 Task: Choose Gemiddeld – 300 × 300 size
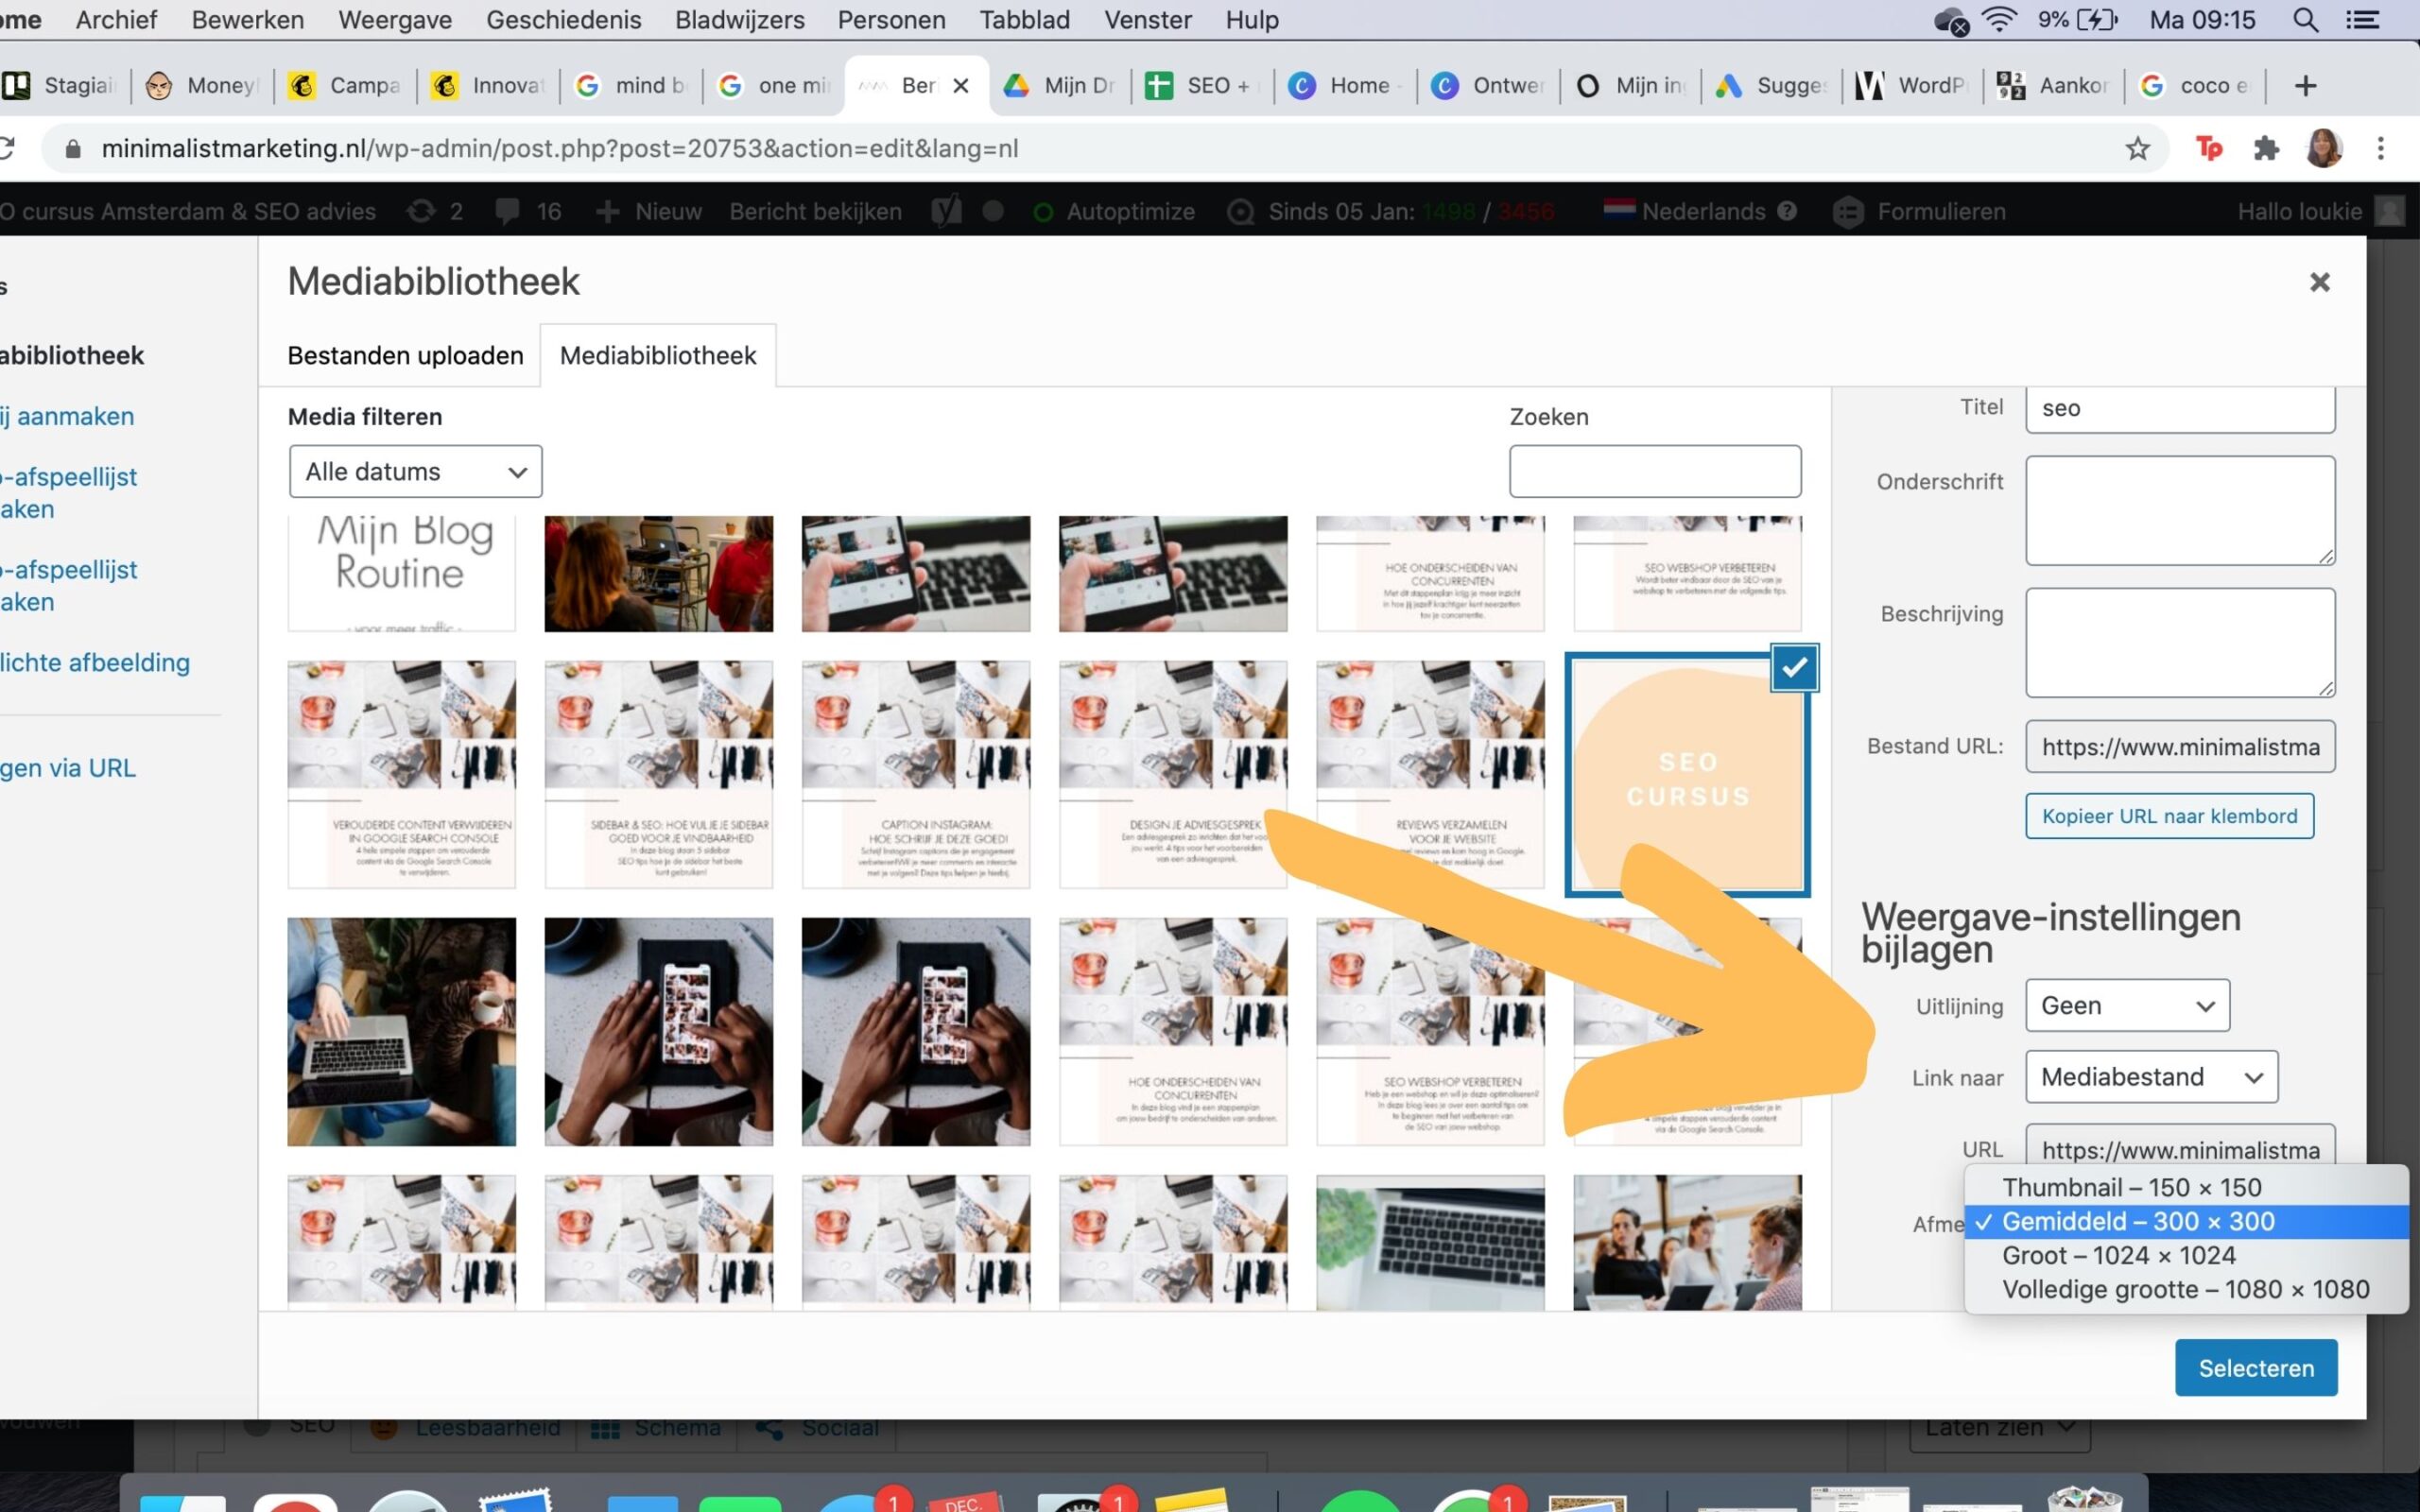[2186, 1221]
